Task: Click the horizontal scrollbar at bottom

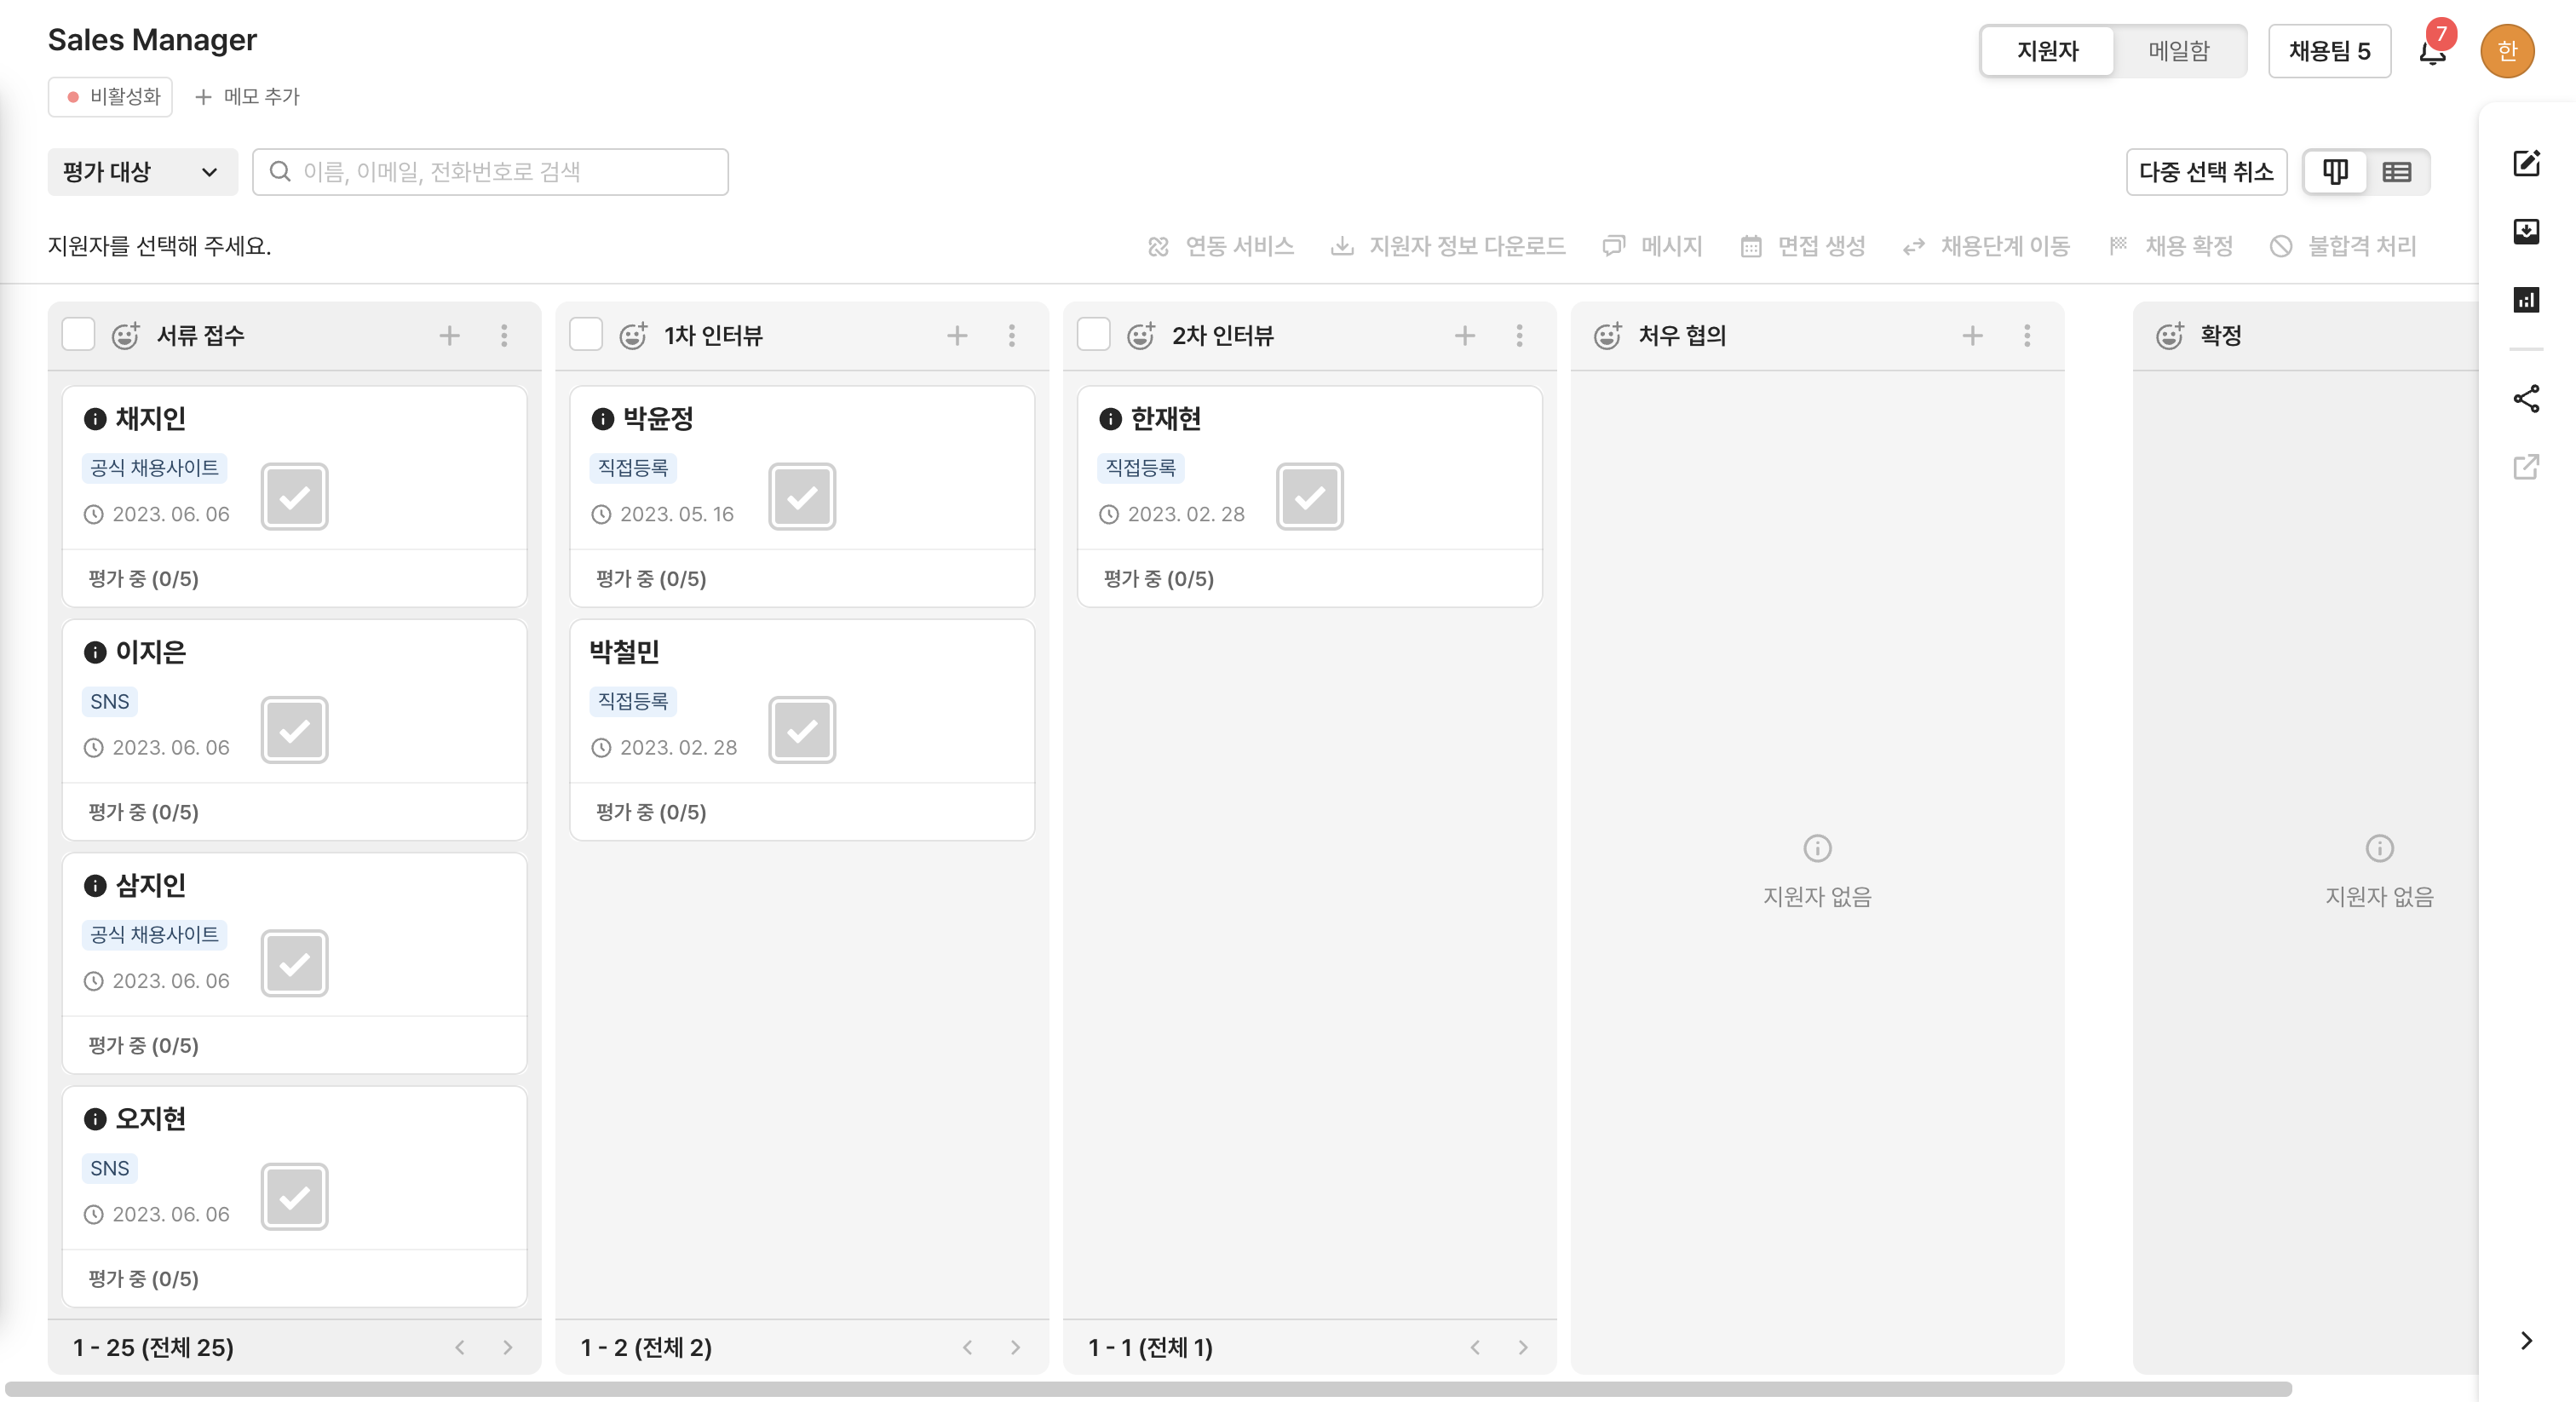Action: [1148, 1389]
